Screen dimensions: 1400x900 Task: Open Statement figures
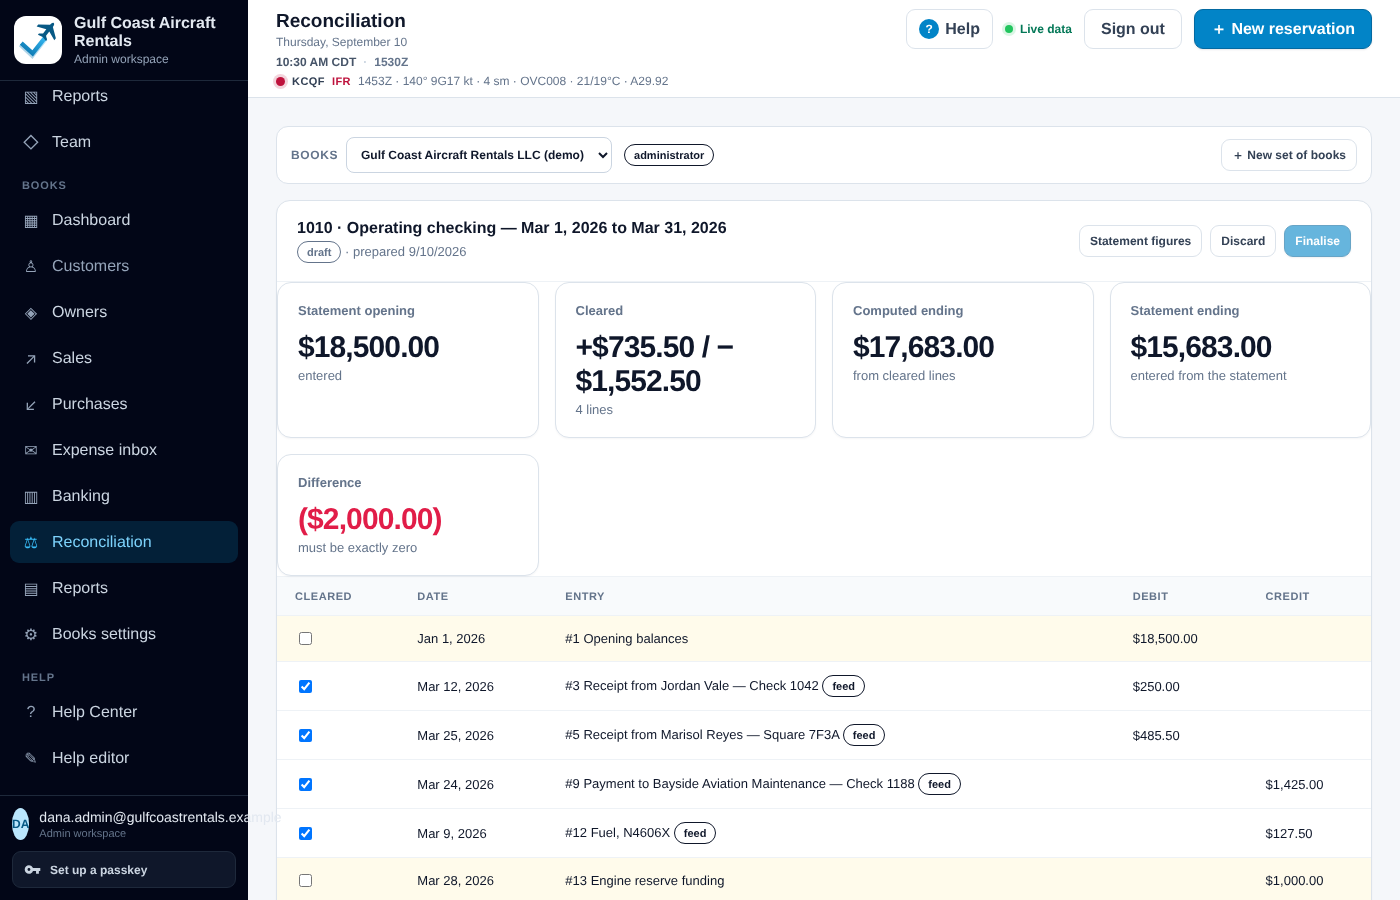1140,241
